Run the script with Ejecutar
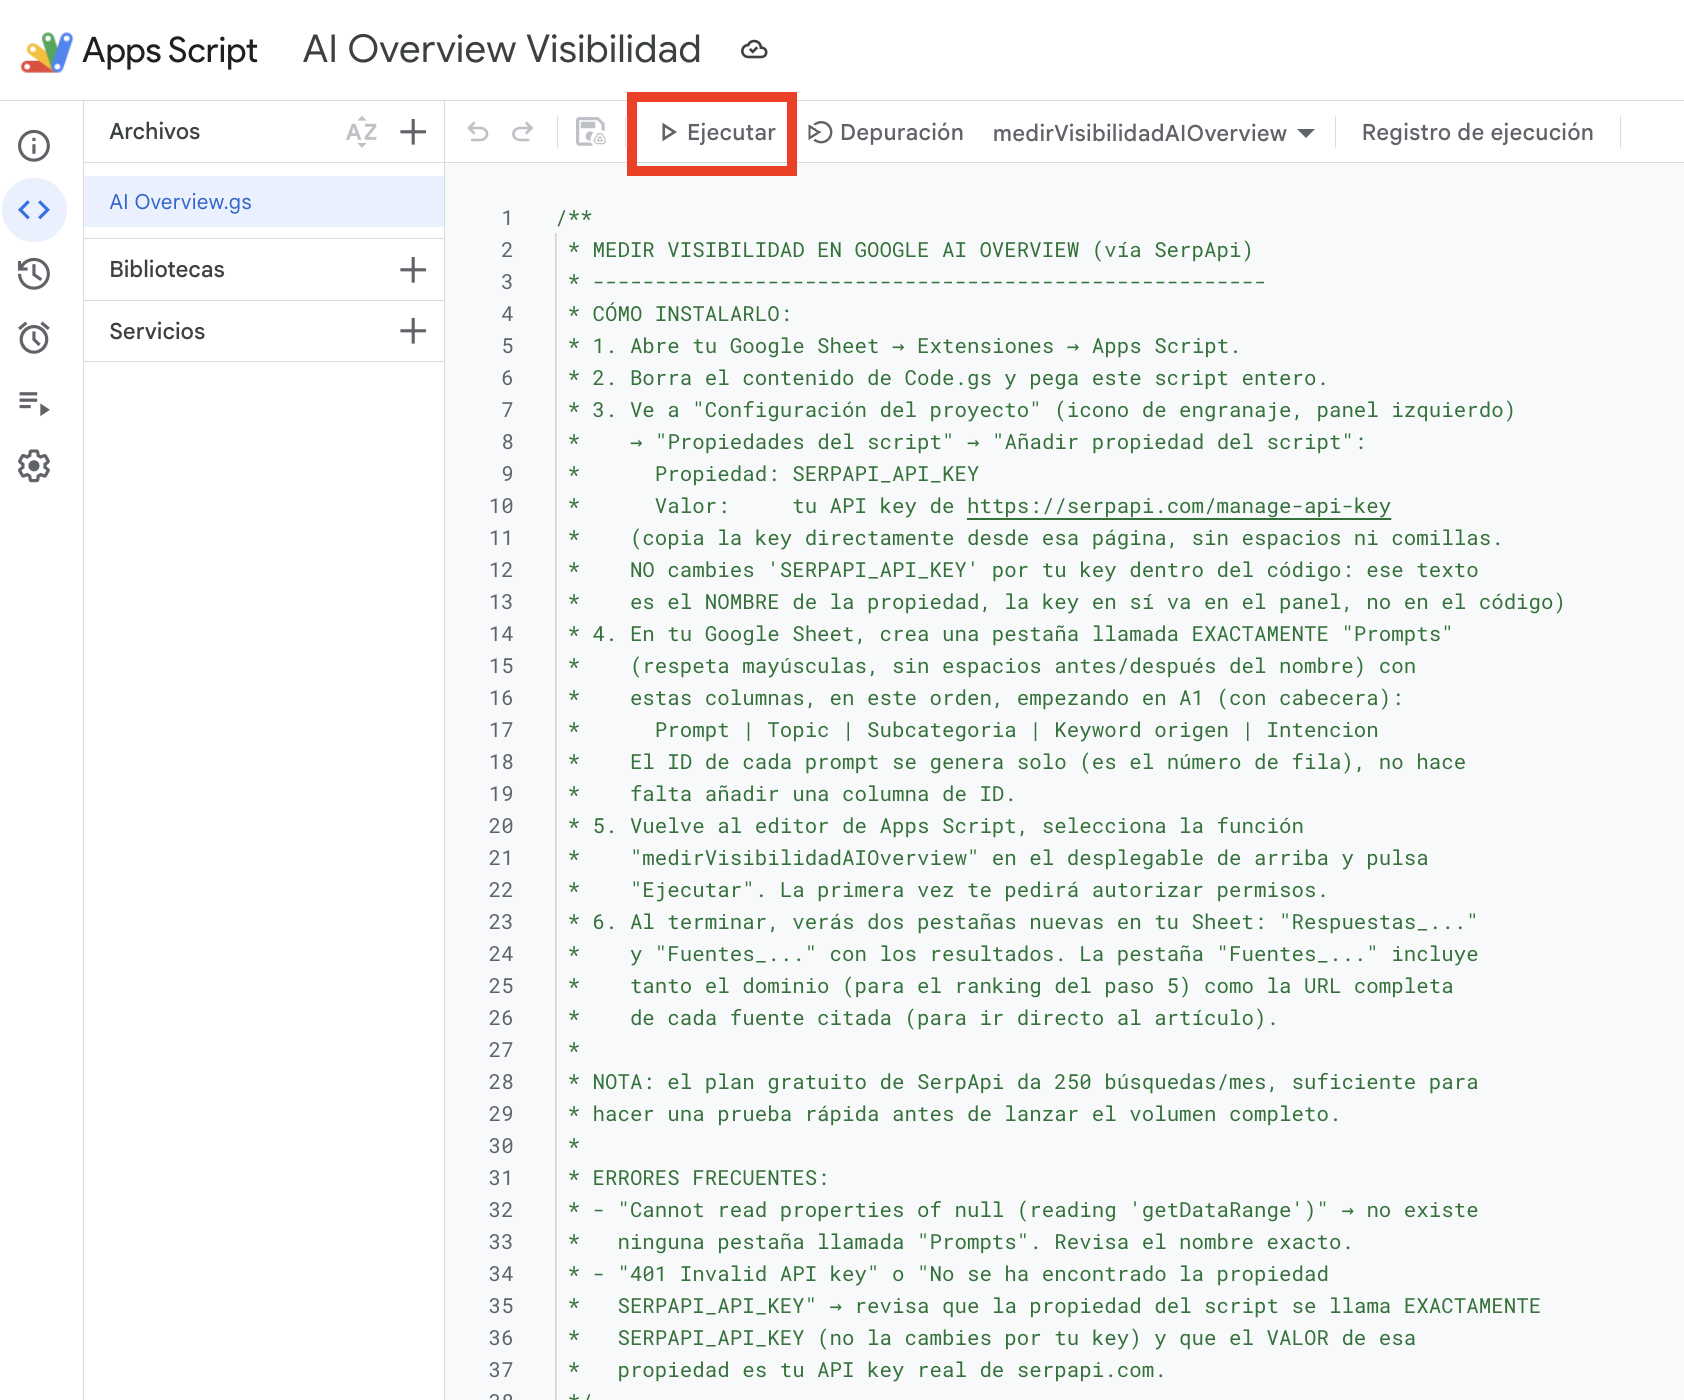Viewport: 1684px width, 1400px height. [717, 132]
